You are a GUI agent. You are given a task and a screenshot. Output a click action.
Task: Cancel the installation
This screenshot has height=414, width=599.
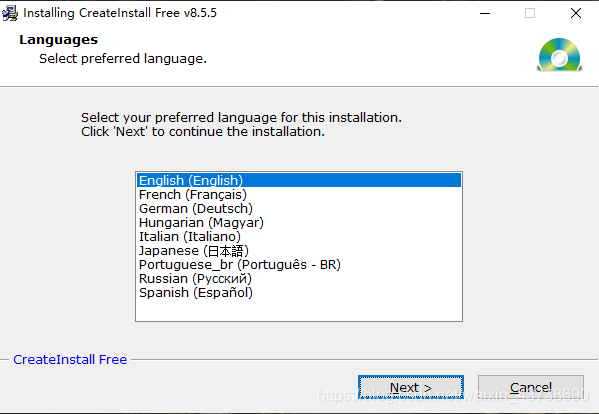[x=531, y=387]
